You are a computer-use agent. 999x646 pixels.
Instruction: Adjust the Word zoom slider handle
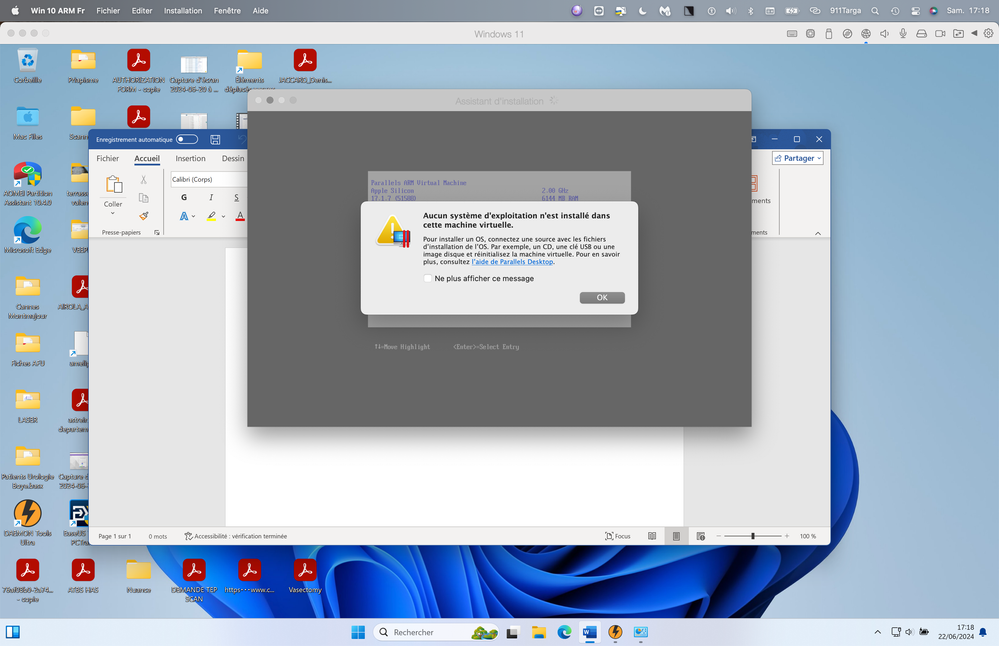[753, 536]
